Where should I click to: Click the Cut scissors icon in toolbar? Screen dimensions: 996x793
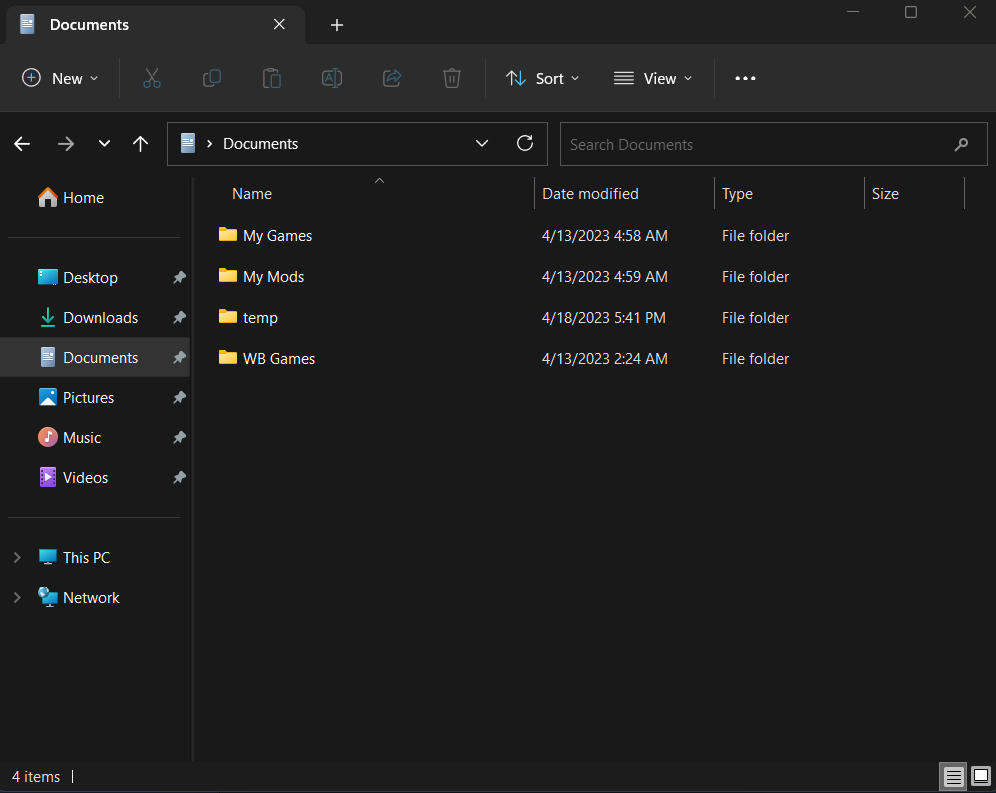point(152,78)
